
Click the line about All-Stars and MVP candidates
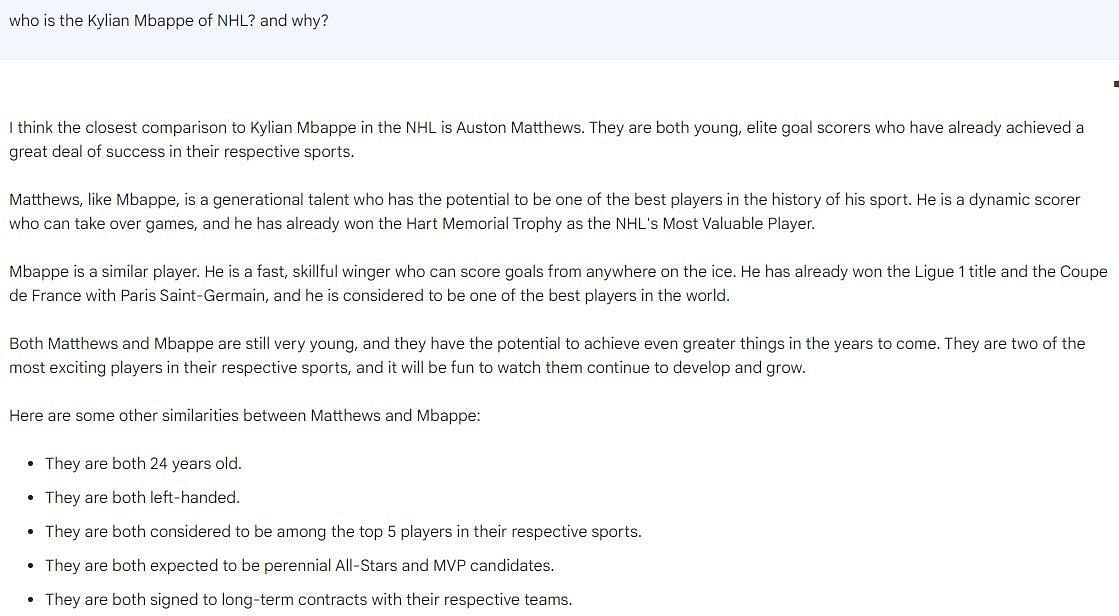300,566
